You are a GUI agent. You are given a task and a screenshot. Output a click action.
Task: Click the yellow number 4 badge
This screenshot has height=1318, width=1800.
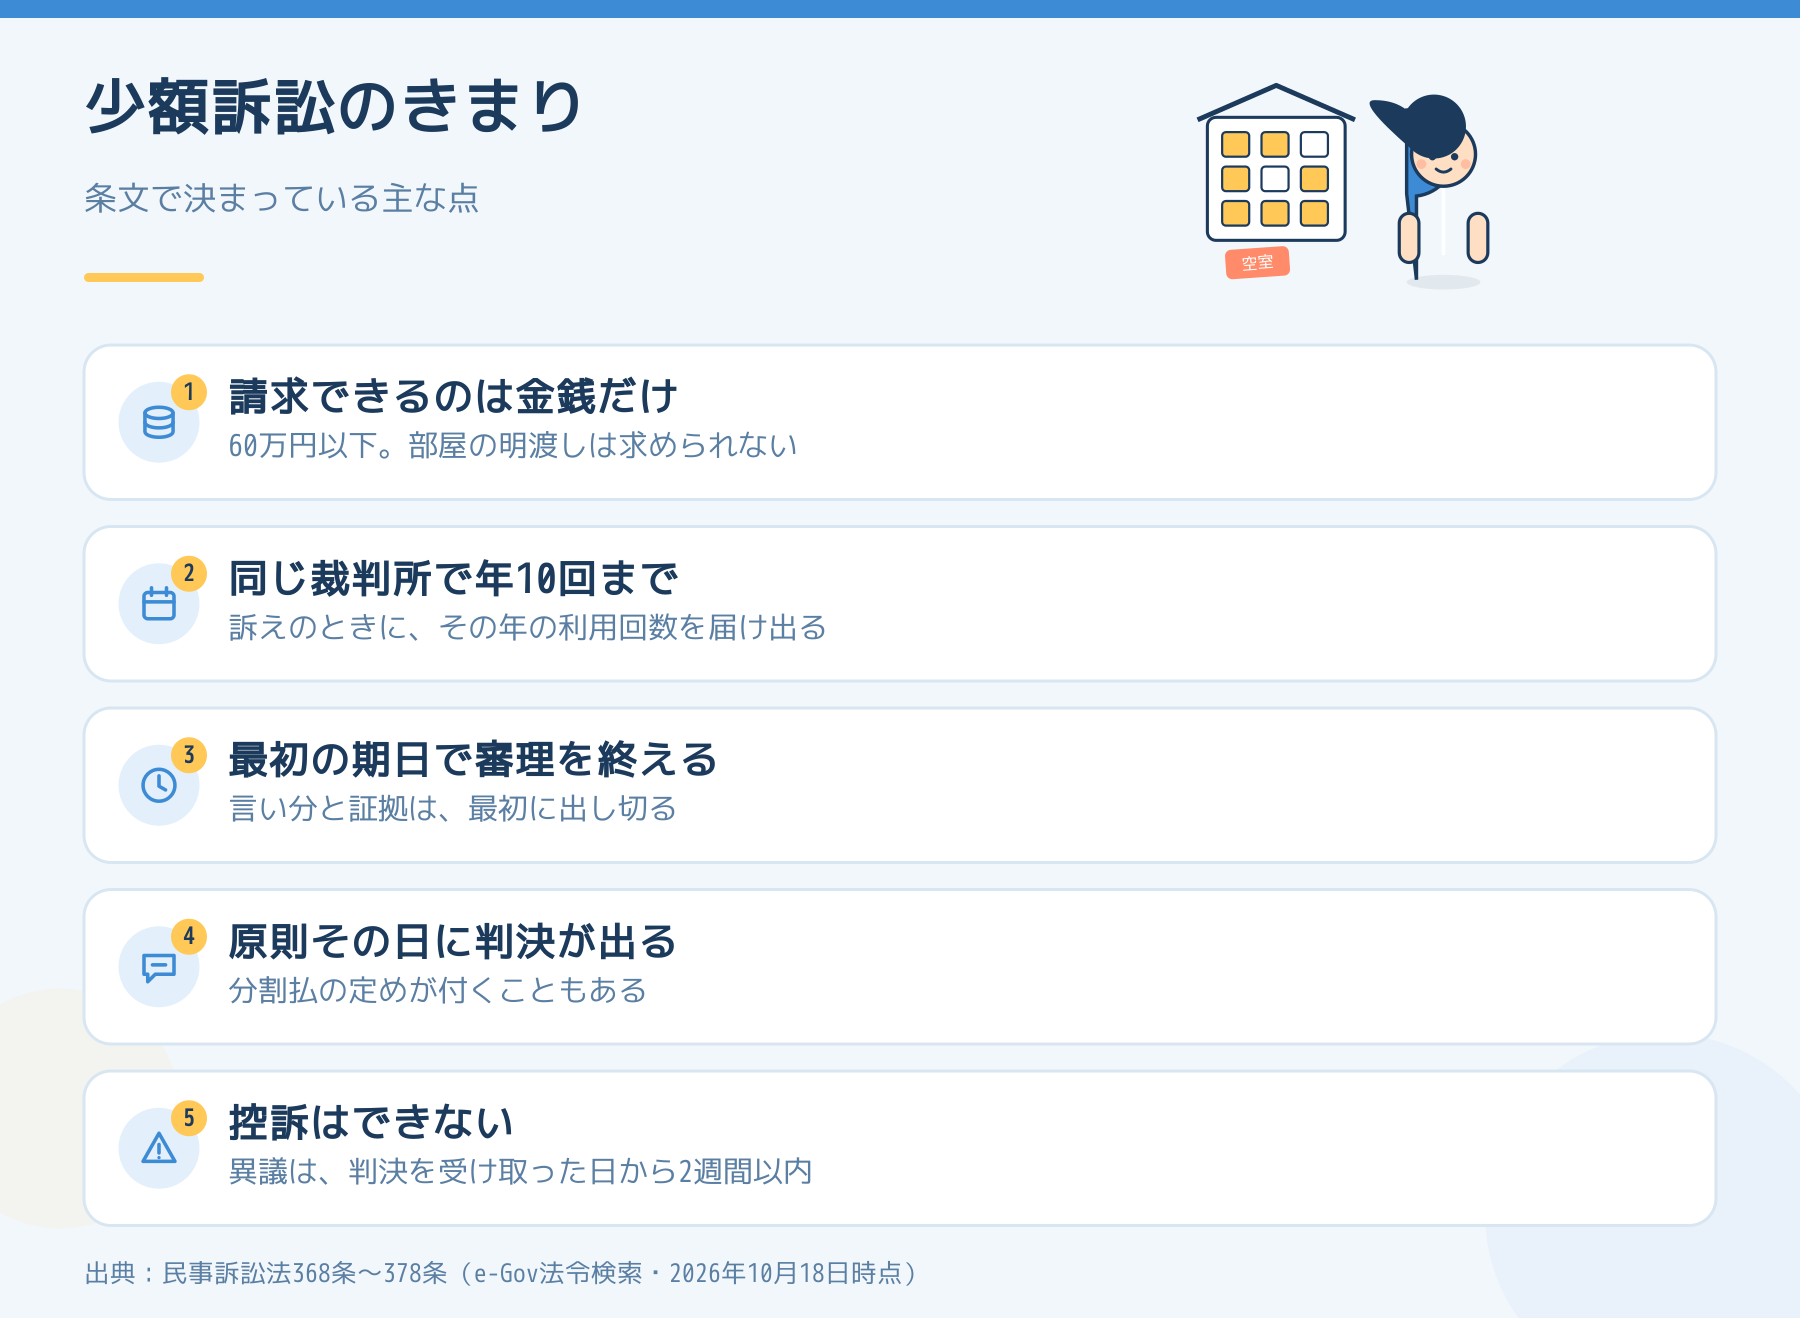189,936
